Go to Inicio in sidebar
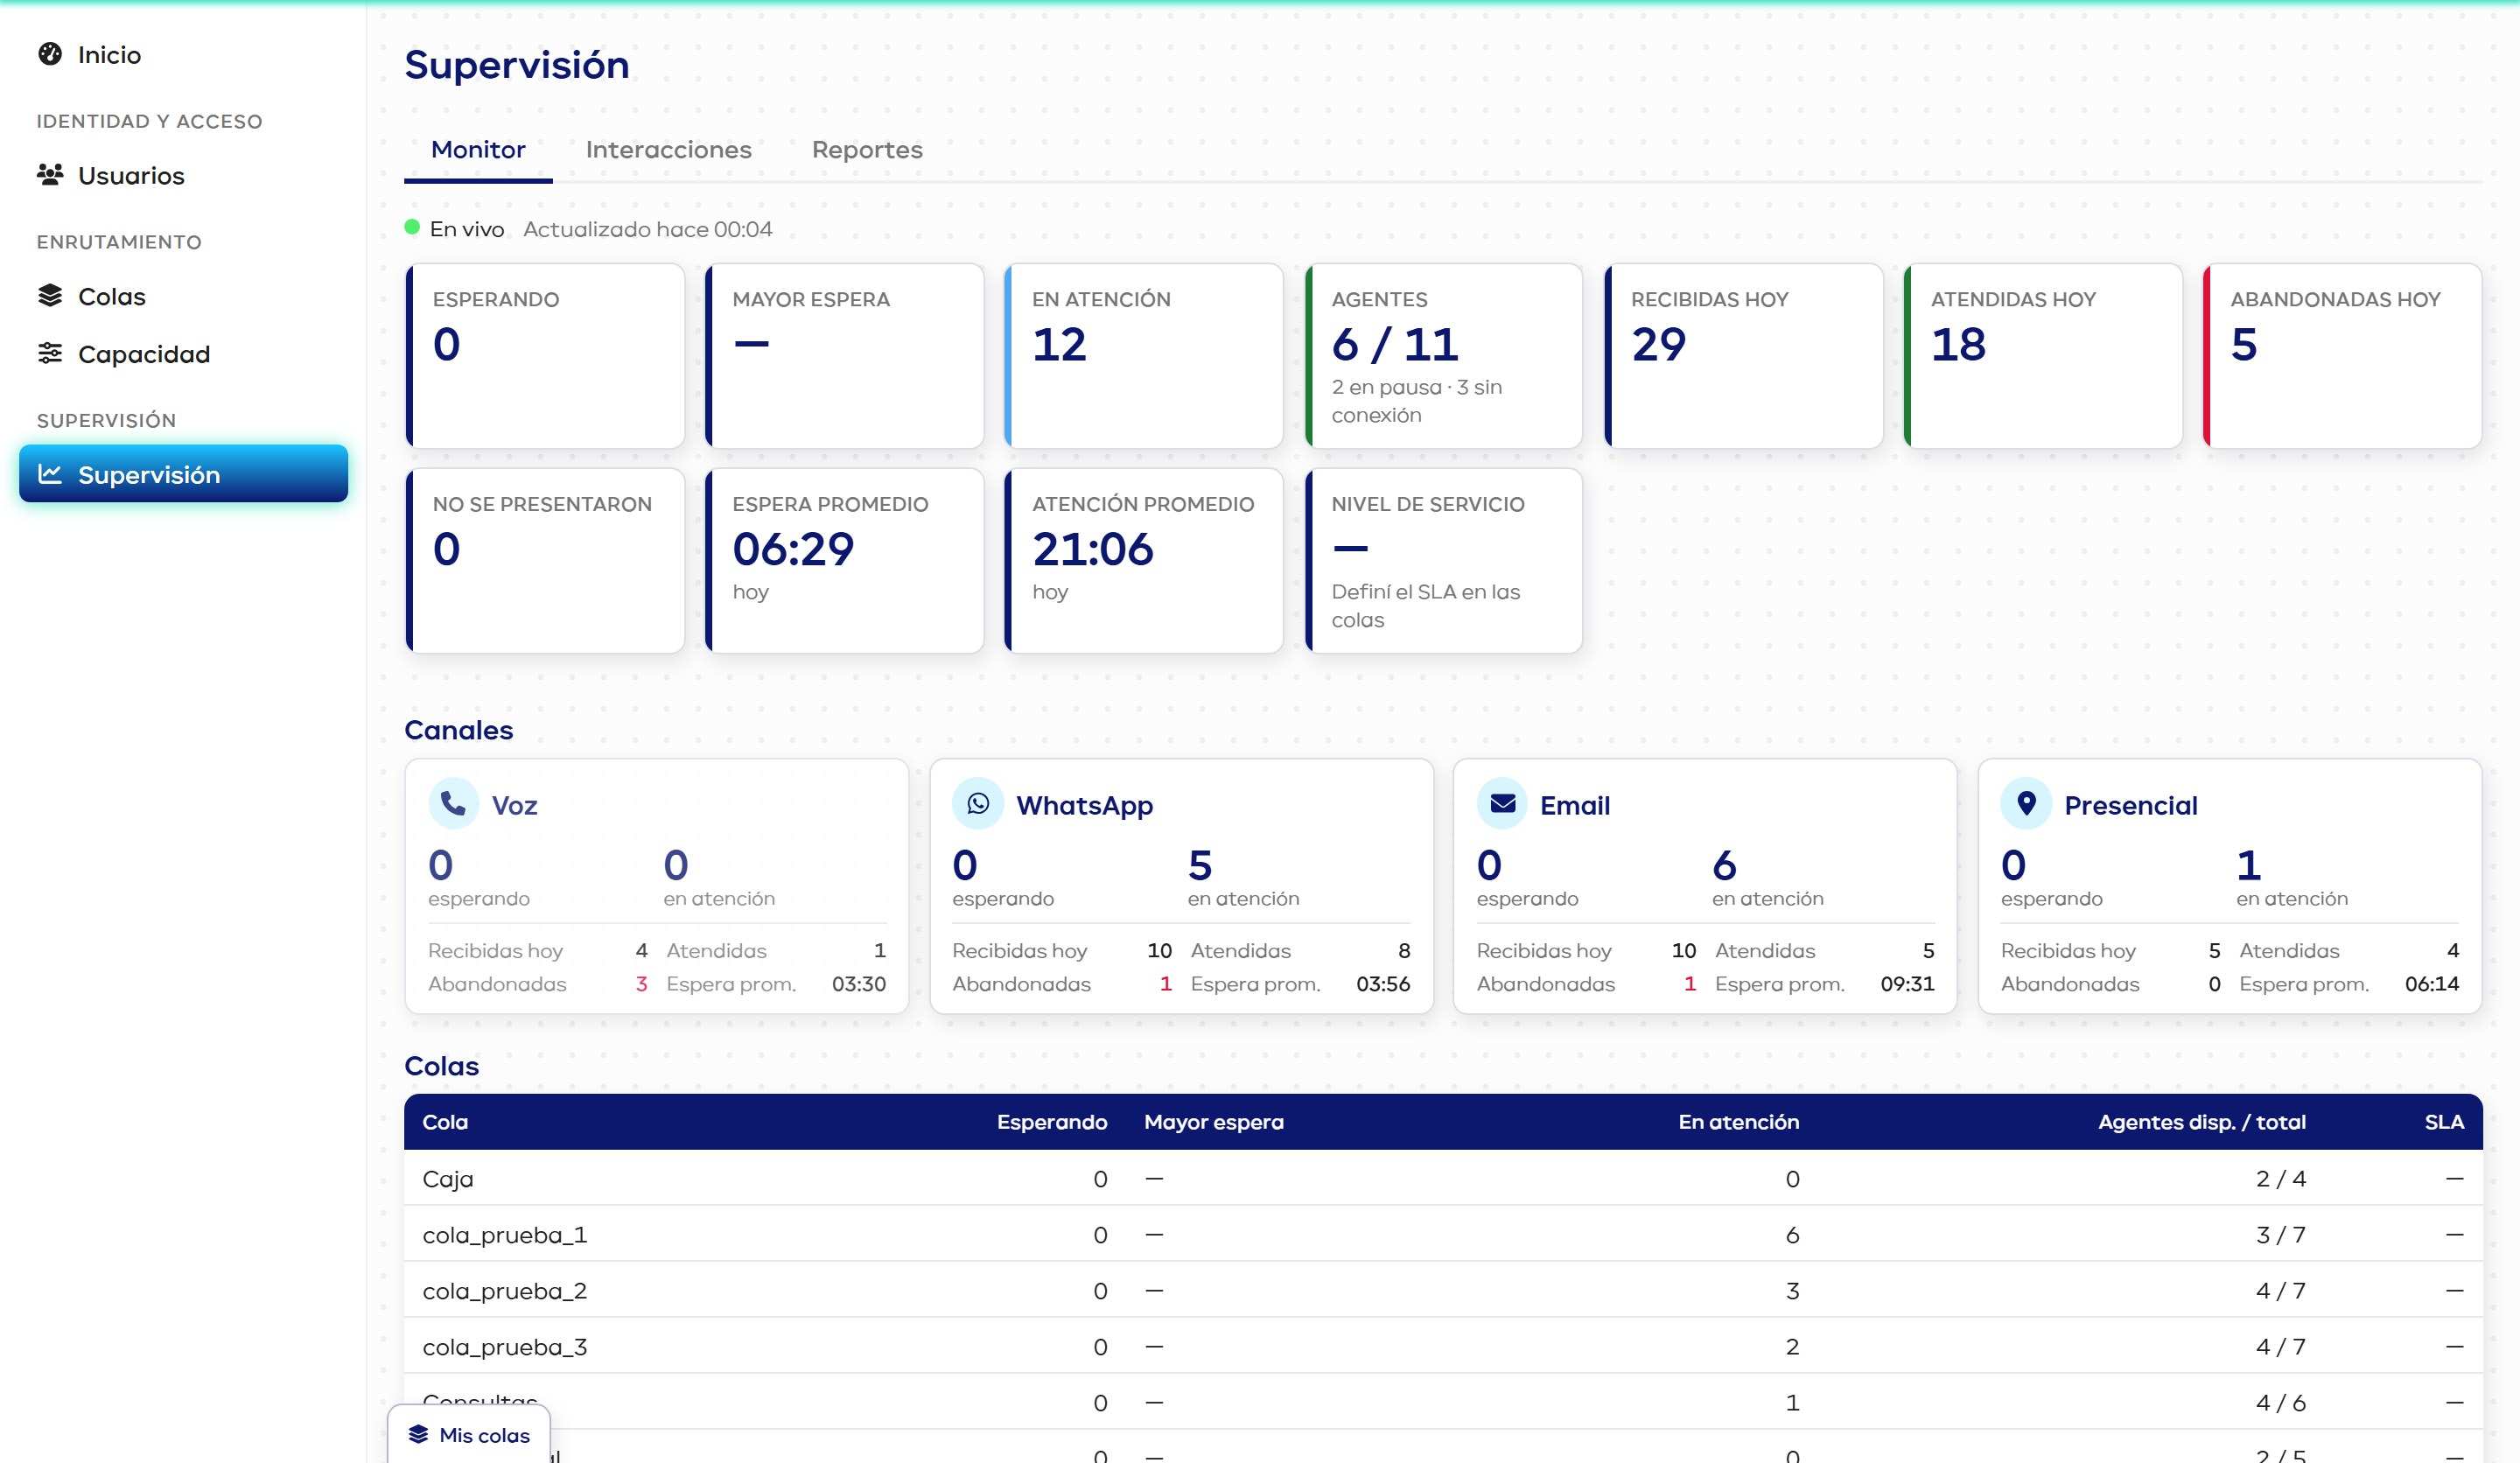This screenshot has width=2520, height=1463. pos(183,55)
